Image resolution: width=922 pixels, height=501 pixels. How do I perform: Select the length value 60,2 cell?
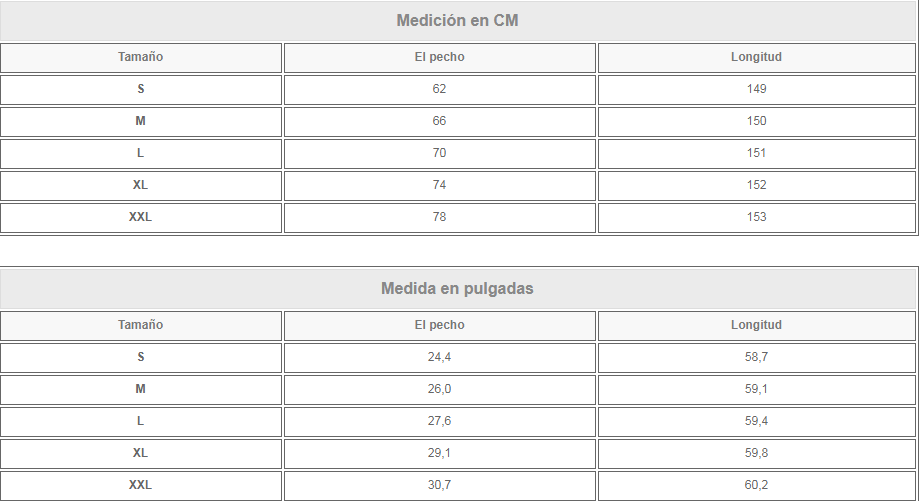(x=756, y=485)
